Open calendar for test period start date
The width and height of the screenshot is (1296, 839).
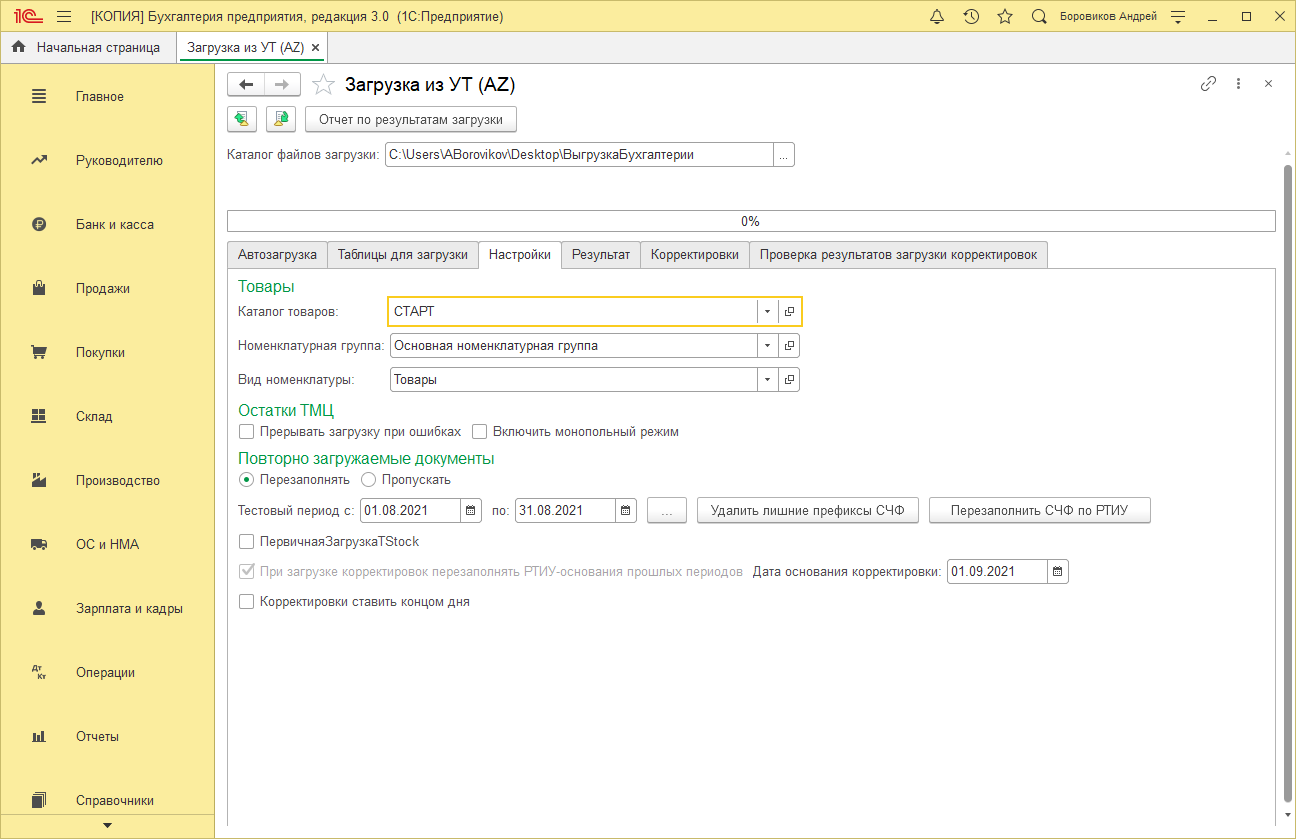[471, 511]
